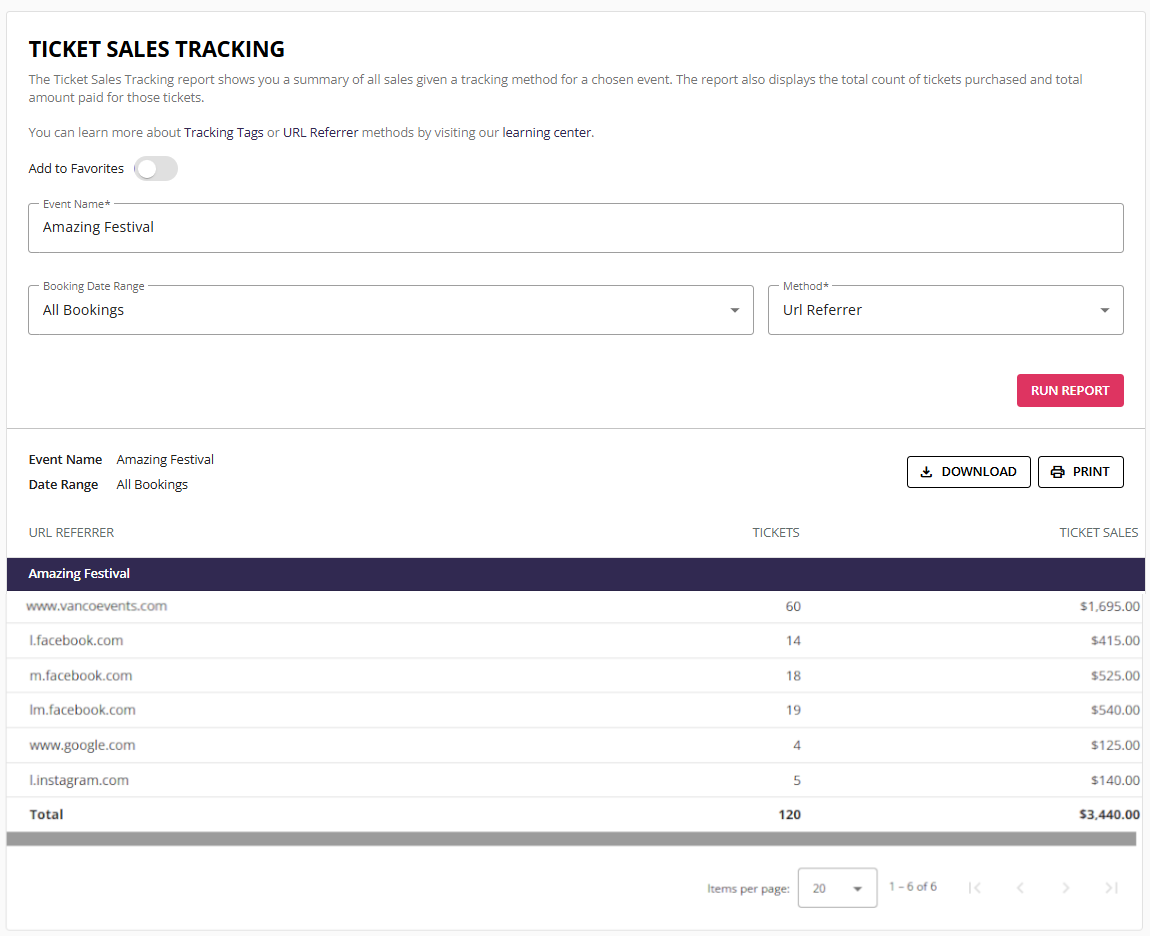Select the www.google.com referrer row
The width and height of the screenshot is (1150, 936).
point(576,745)
